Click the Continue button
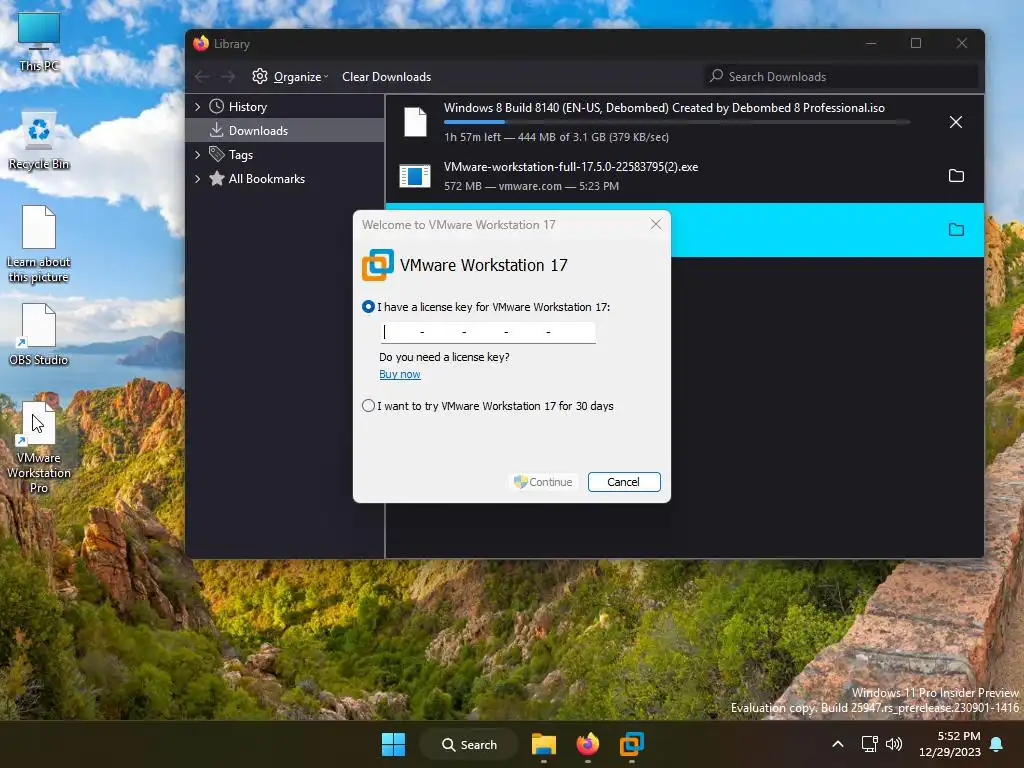The image size is (1024, 768). [543, 482]
